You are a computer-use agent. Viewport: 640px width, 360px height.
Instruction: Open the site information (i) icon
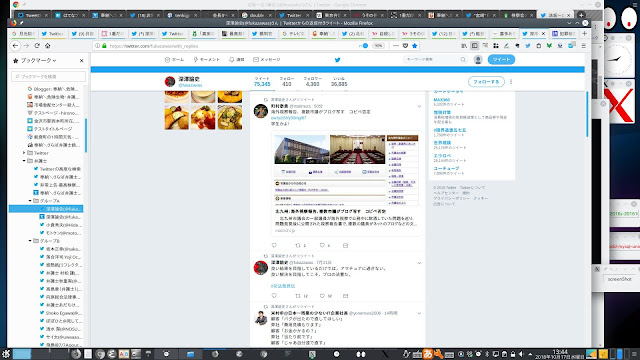98,46
